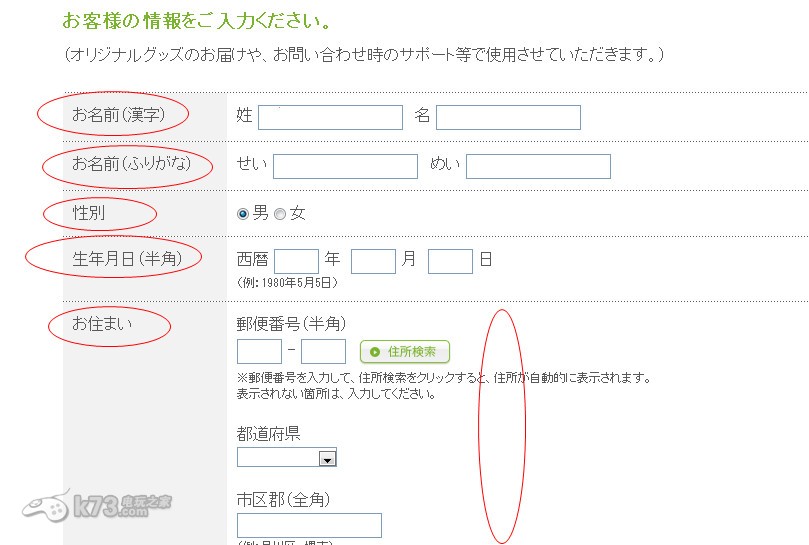Select the 男 (male) radio button
Image resolution: width=809 pixels, height=545 pixels.
(243, 214)
